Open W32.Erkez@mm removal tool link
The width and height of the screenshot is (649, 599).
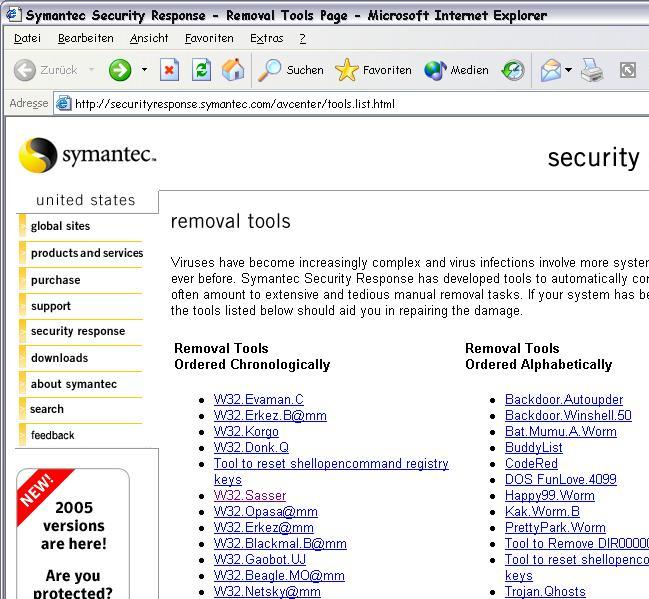tap(264, 528)
